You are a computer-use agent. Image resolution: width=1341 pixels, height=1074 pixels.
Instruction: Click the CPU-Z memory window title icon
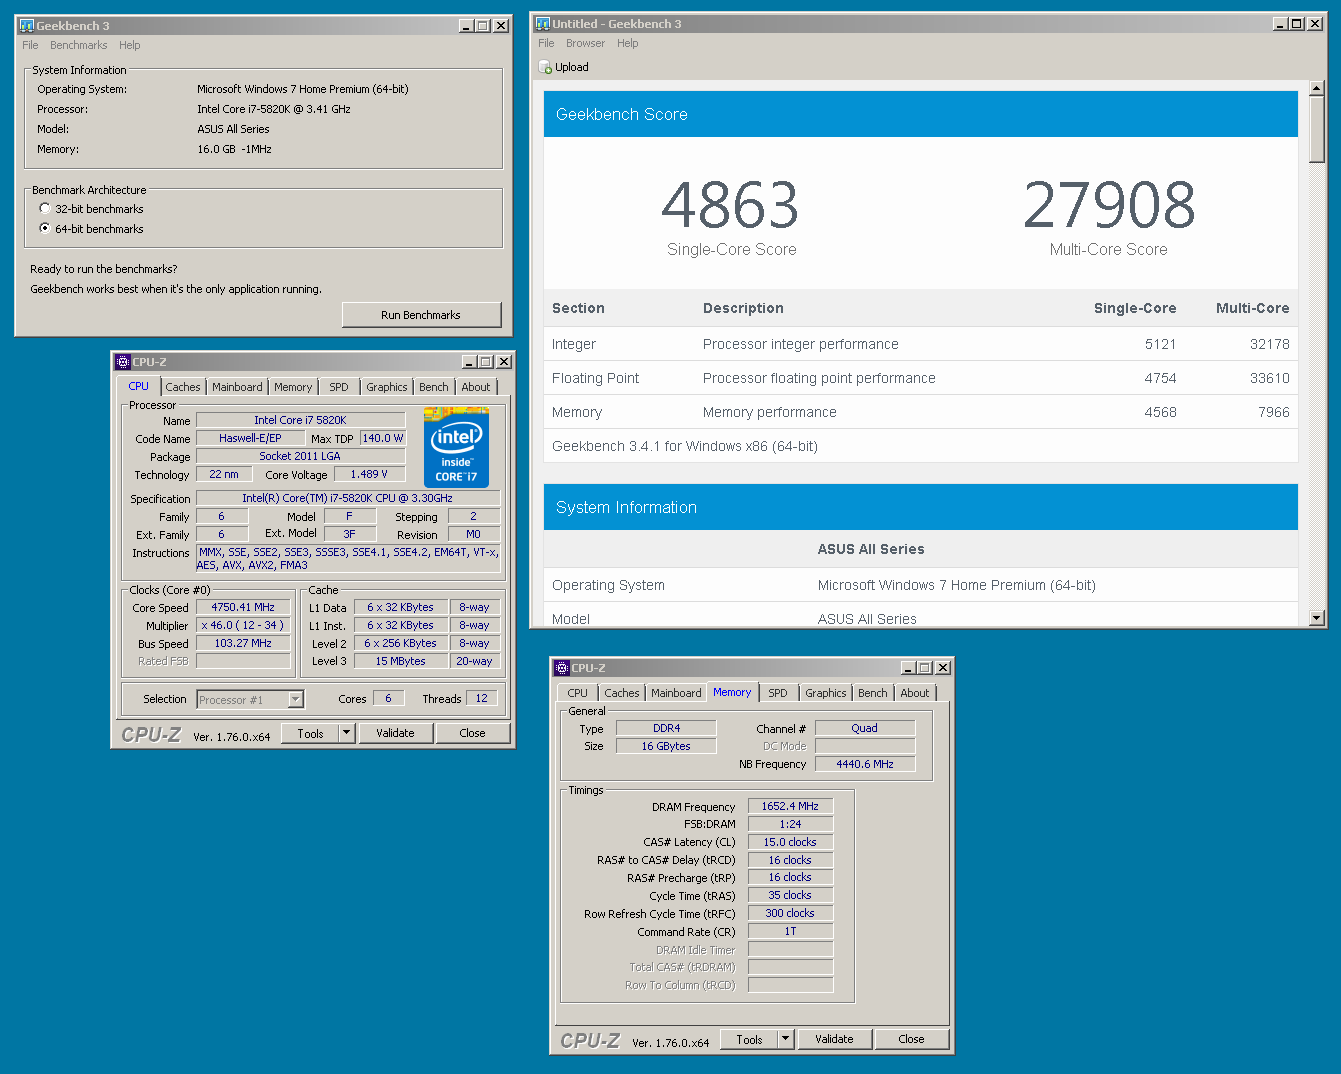pyautogui.click(x=562, y=668)
